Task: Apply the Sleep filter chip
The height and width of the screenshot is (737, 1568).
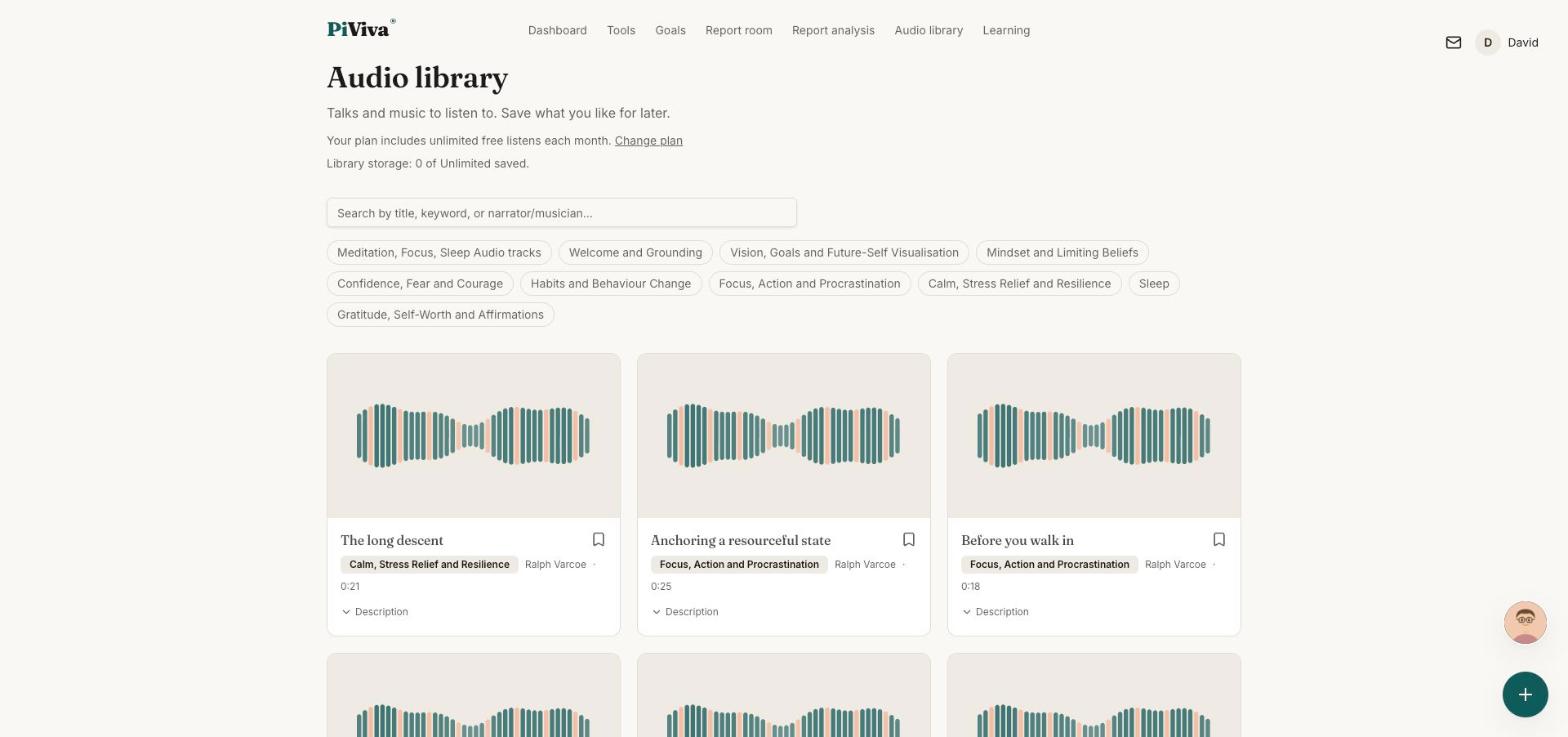Action: [x=1153, y=284]
